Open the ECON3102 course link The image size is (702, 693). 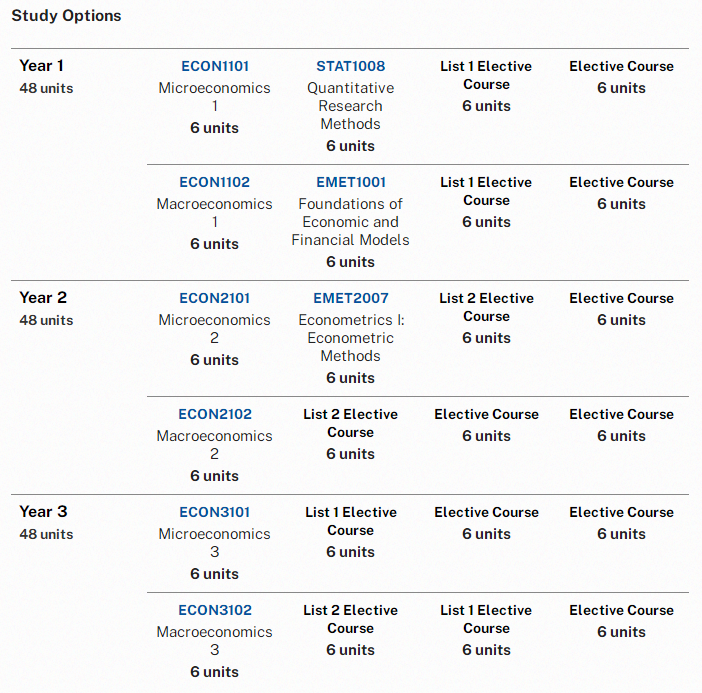215,610
